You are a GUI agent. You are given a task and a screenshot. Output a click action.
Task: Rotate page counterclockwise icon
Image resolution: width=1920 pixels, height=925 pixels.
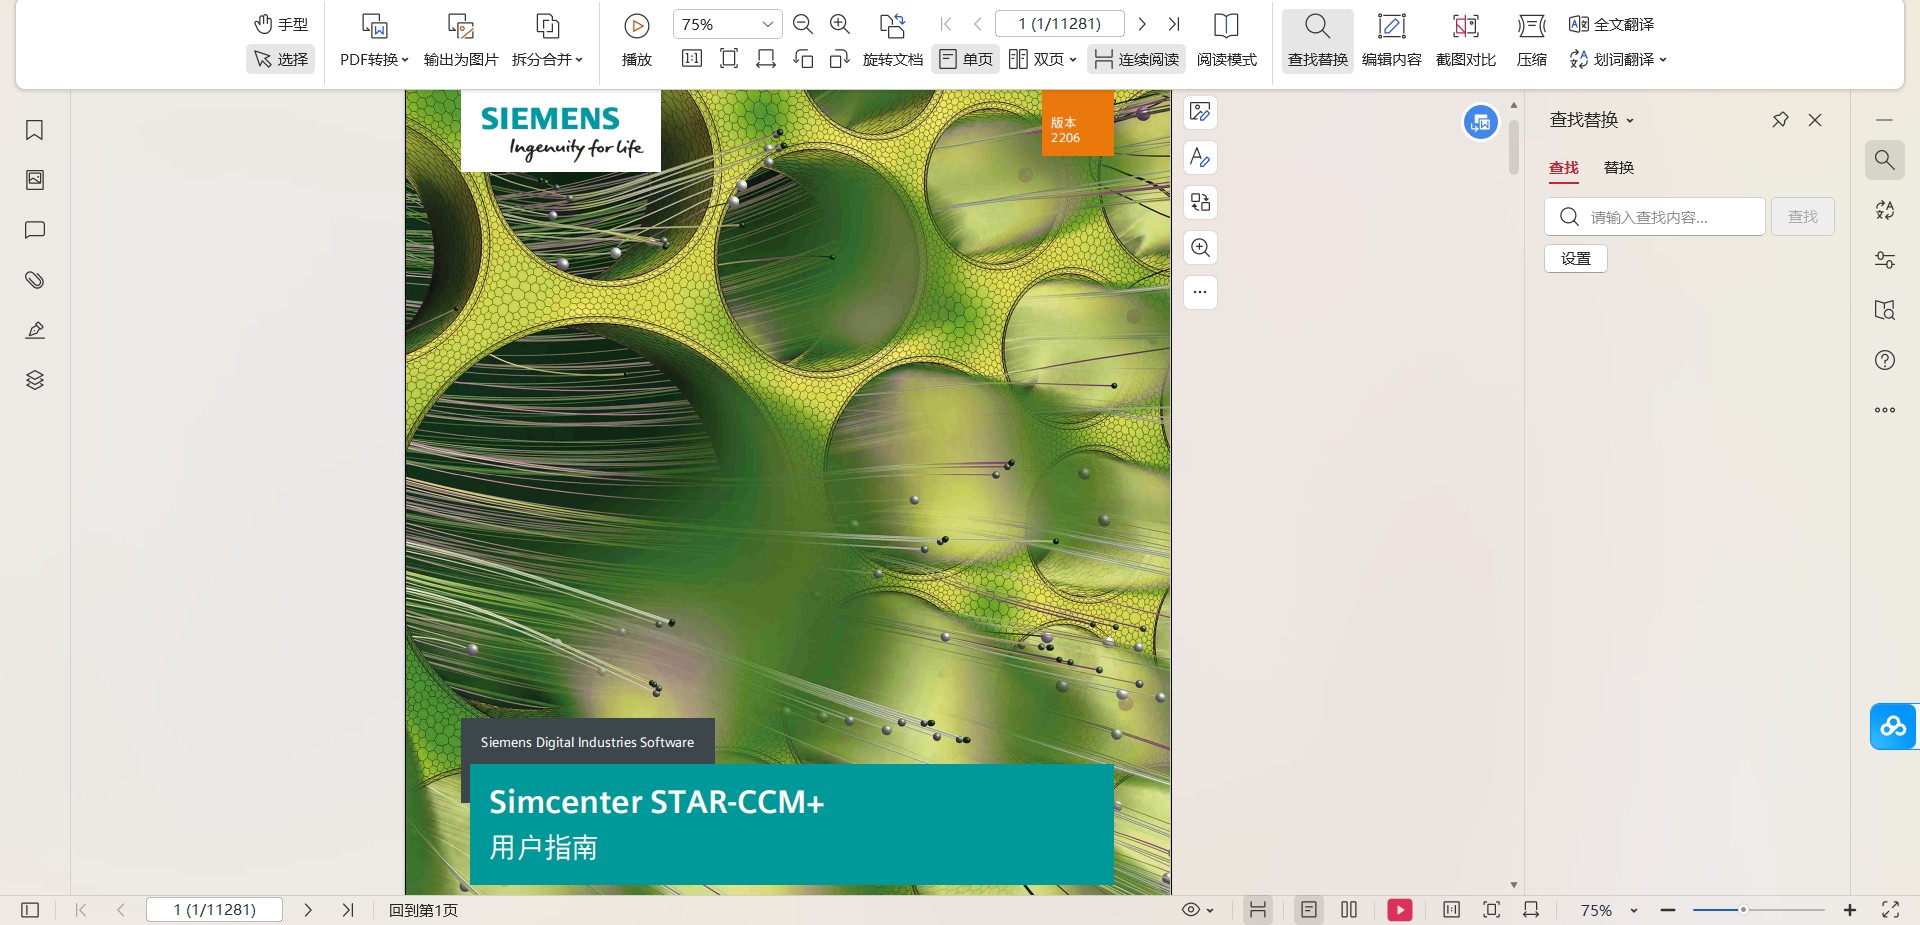(x=803, y=59)
